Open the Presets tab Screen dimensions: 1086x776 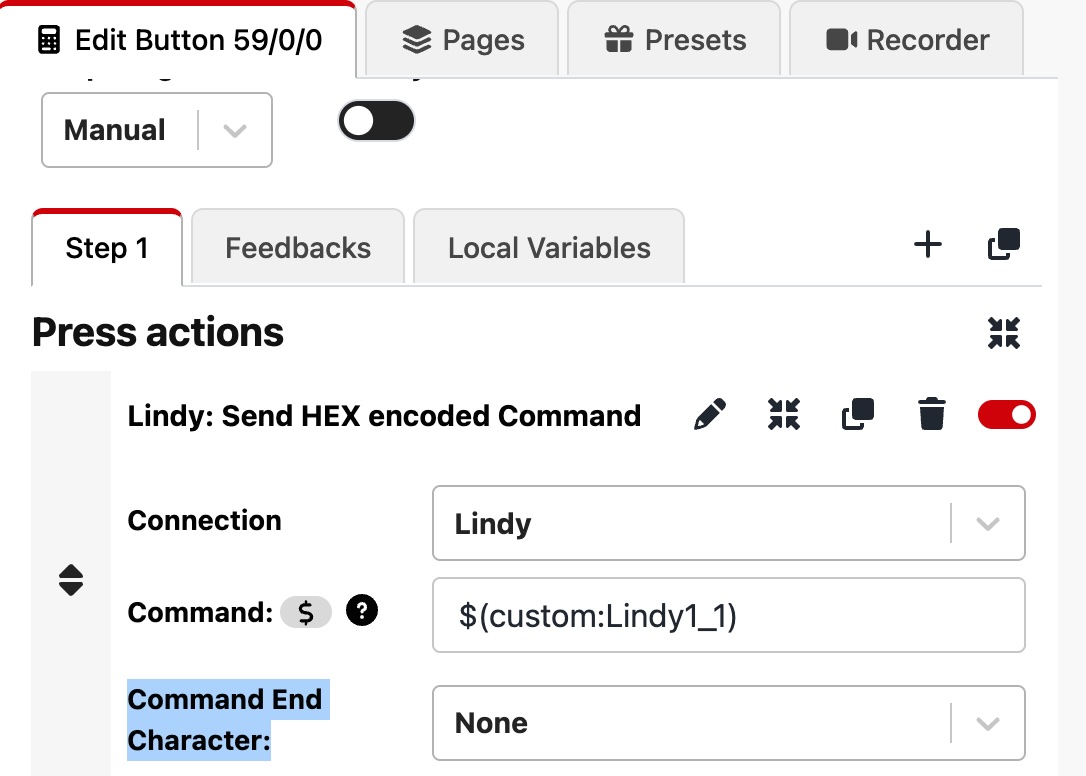(676, 40)
